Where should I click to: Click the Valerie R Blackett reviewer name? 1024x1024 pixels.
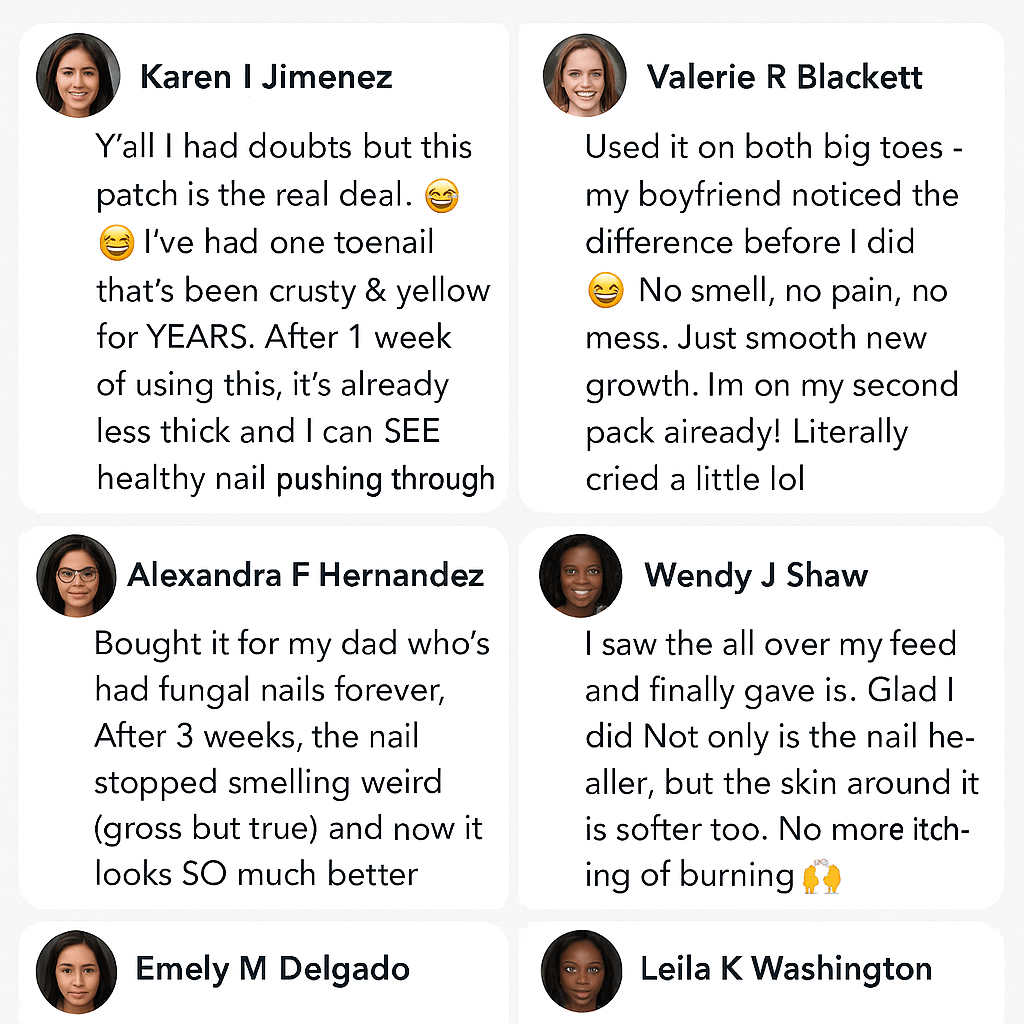(784, 77)
